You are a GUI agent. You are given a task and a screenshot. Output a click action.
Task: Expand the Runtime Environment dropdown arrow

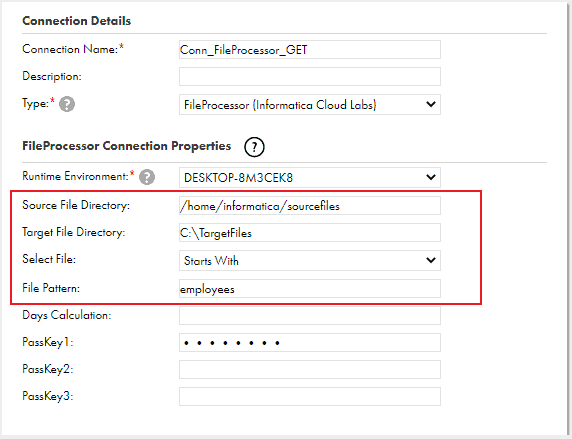[431, 177]
